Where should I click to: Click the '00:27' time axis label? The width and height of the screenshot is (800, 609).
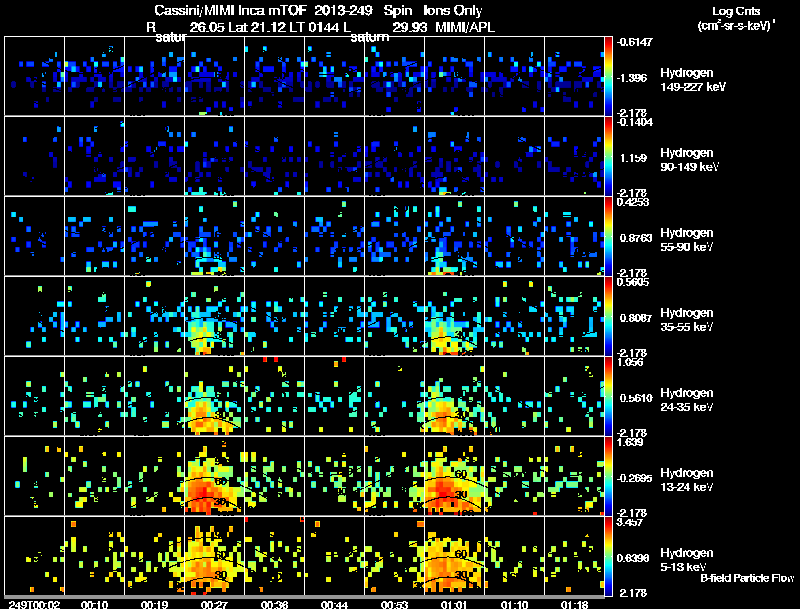click(x=214, y=604)
